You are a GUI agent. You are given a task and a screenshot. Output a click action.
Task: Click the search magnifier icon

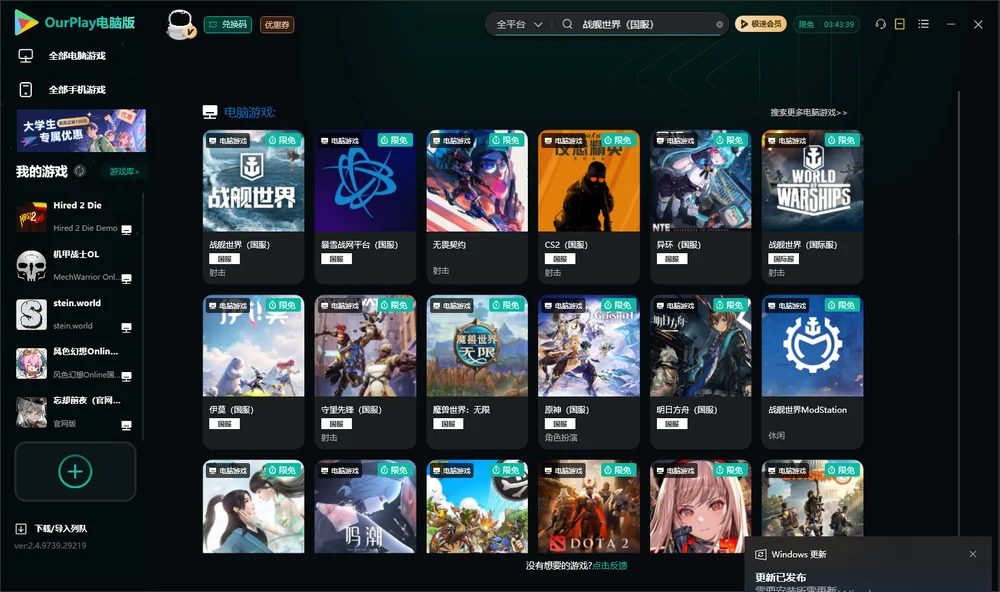(567, 24)
